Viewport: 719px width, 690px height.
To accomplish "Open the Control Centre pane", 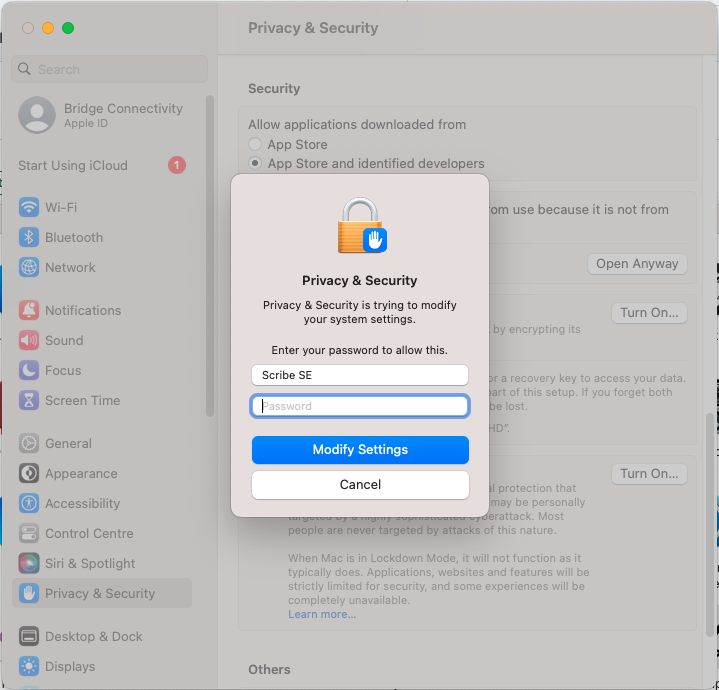I will pyautogui.click(x=89, y=534).
